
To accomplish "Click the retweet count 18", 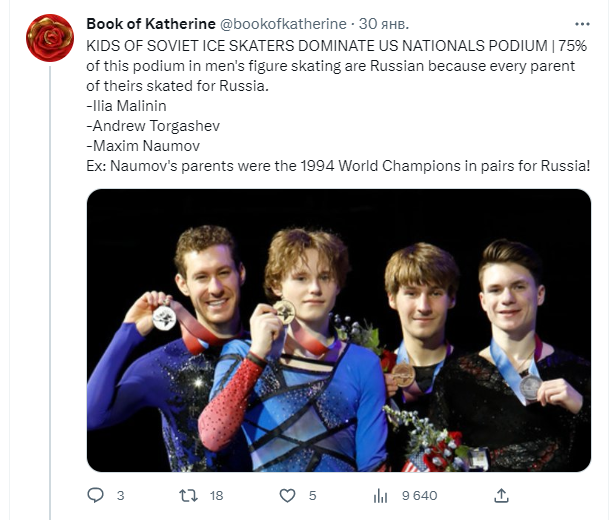I will (x=216, y=495).
